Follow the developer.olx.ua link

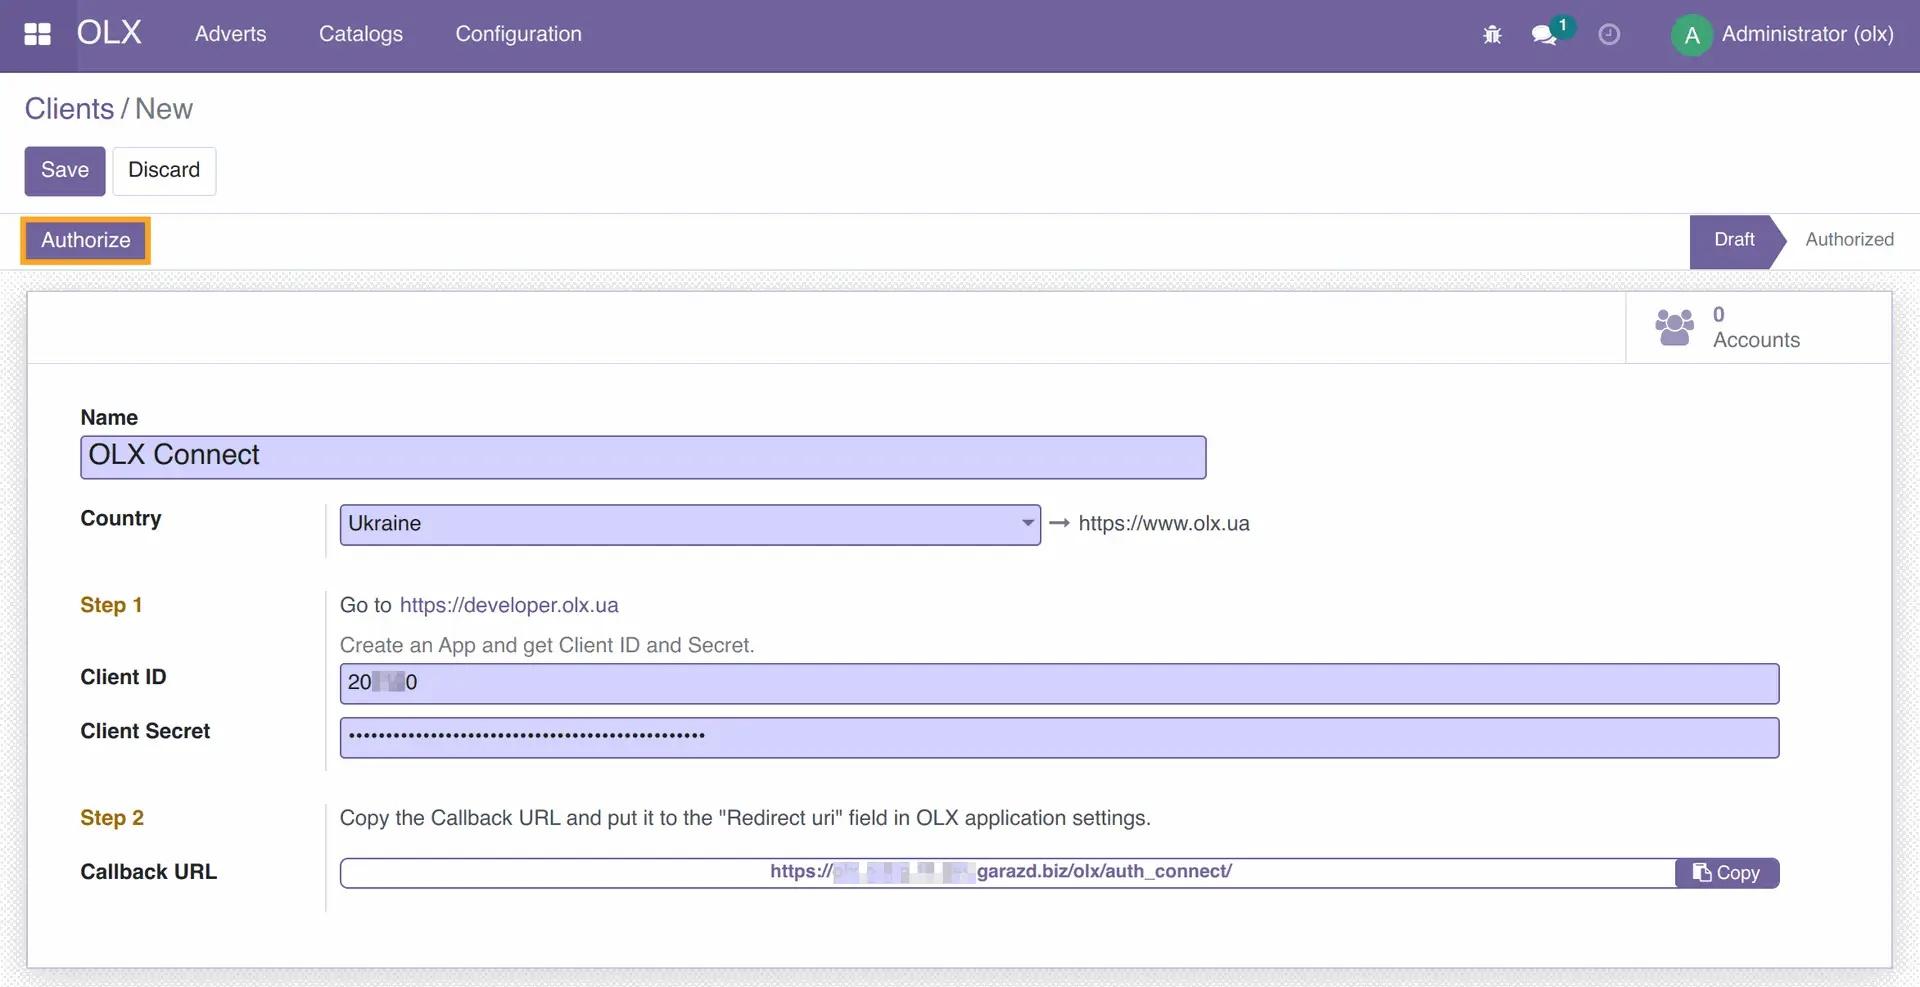[508, 605]
